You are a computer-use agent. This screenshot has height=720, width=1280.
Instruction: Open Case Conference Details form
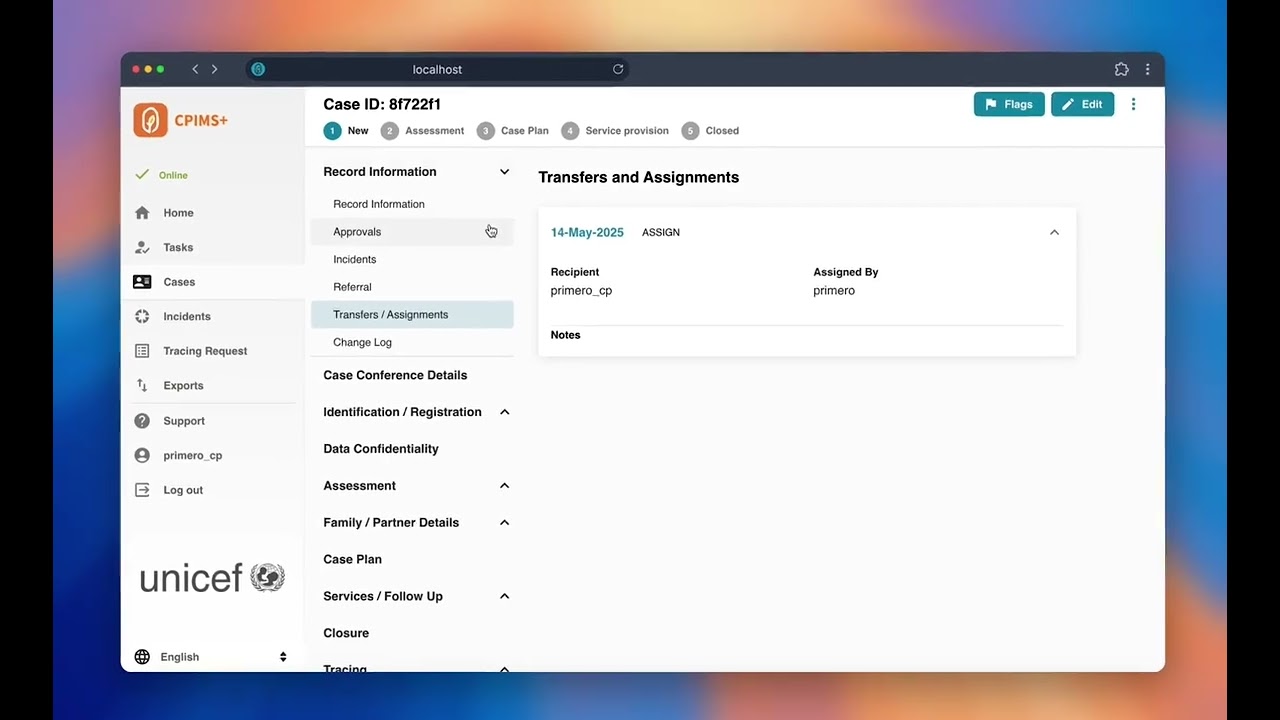click(395, 375)
